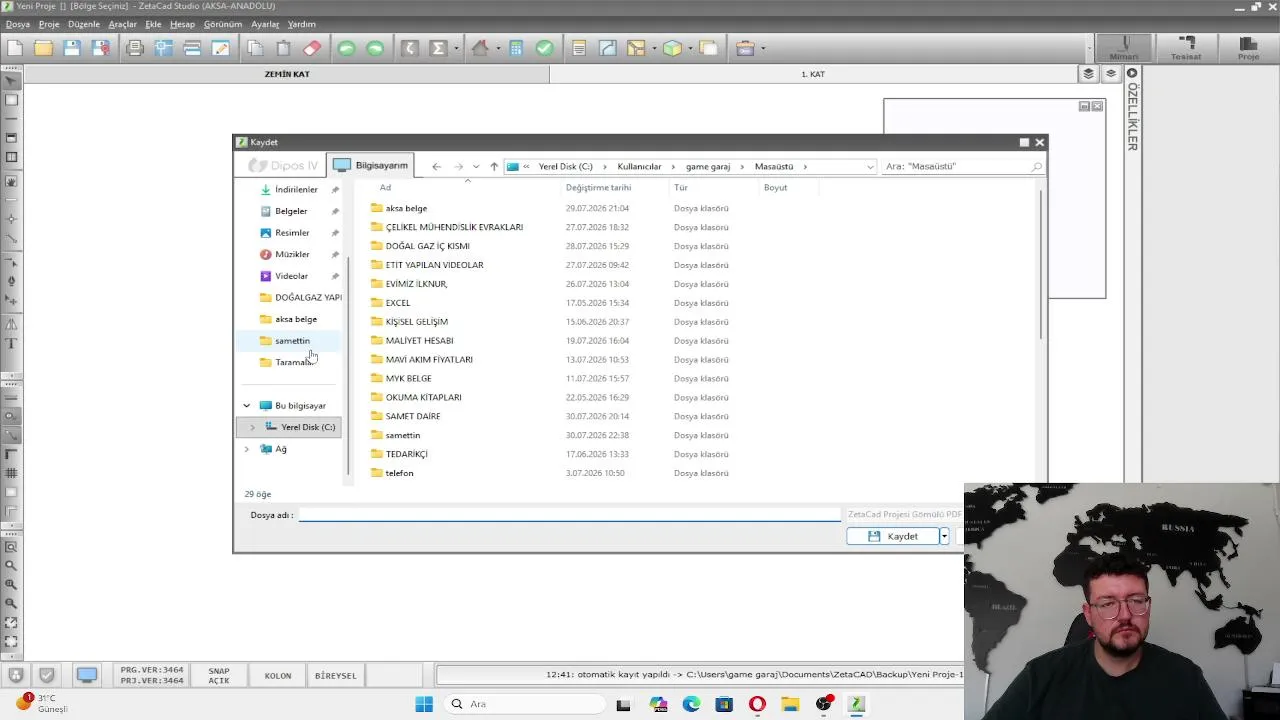Open the Kaydet button dropdown arrow
Viewport: 1280px width, 720px height.
tap(943, 537)
